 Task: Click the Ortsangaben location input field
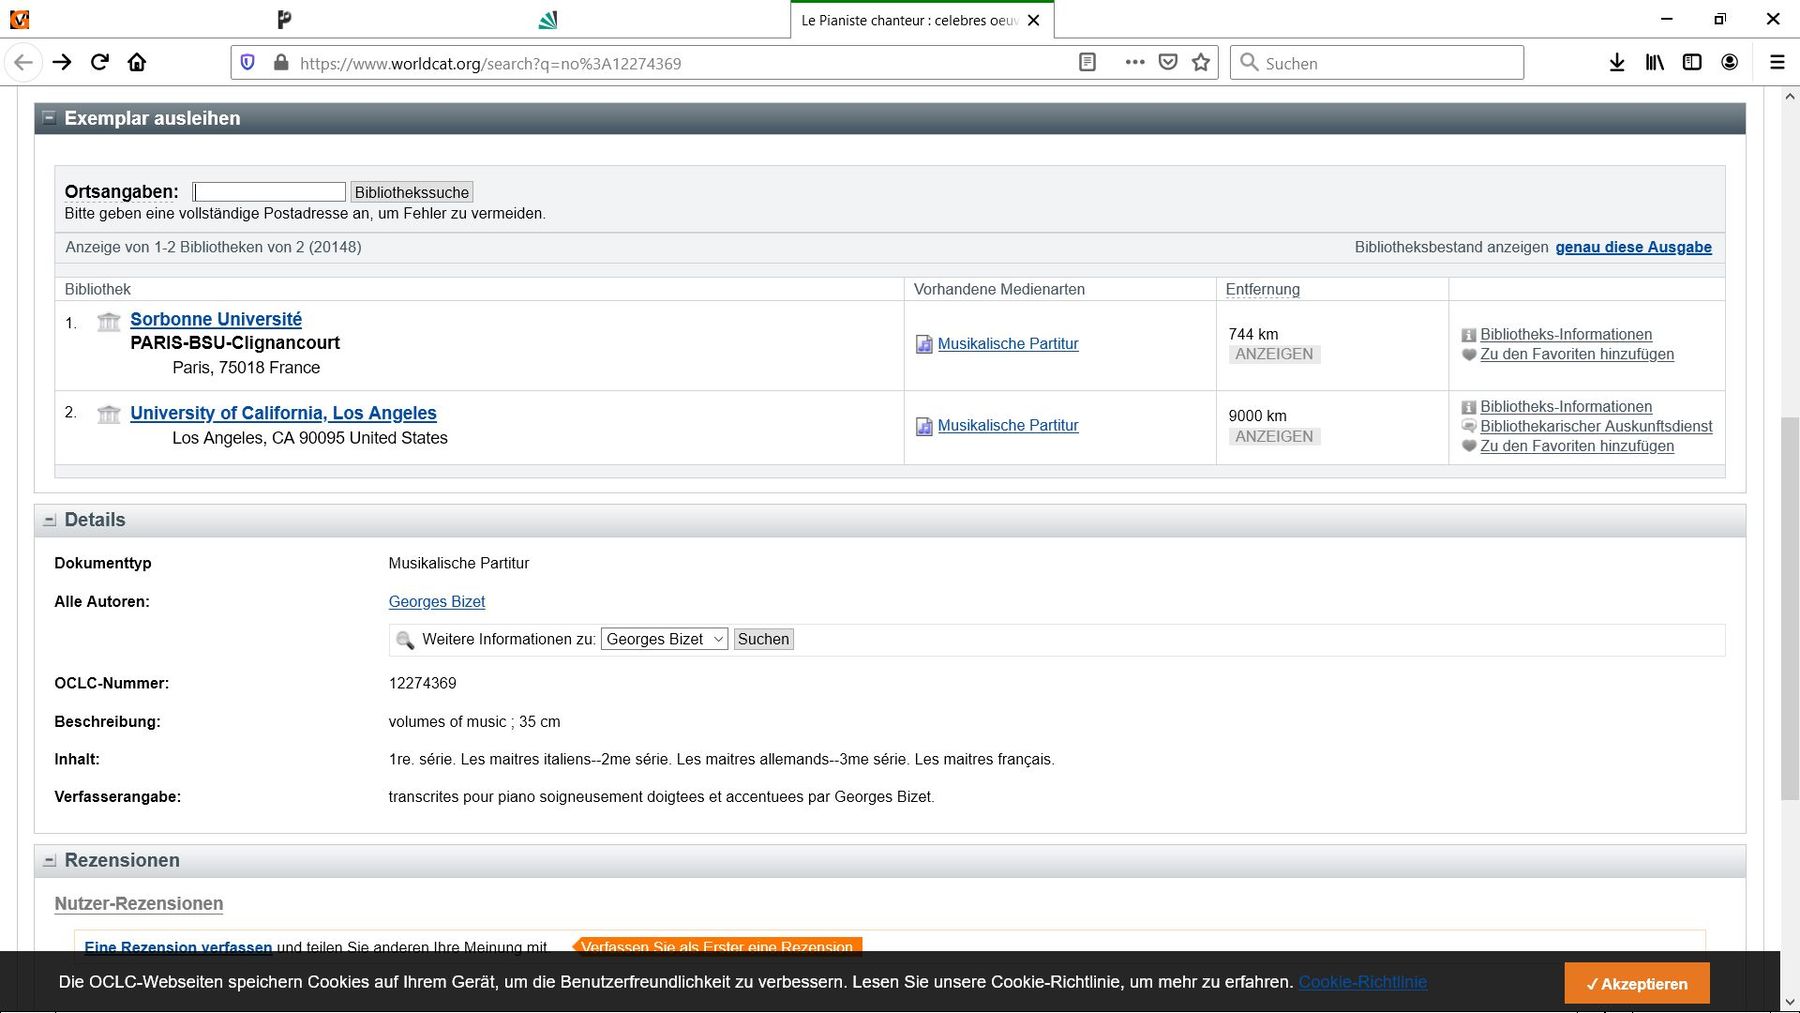pos(269,192)
